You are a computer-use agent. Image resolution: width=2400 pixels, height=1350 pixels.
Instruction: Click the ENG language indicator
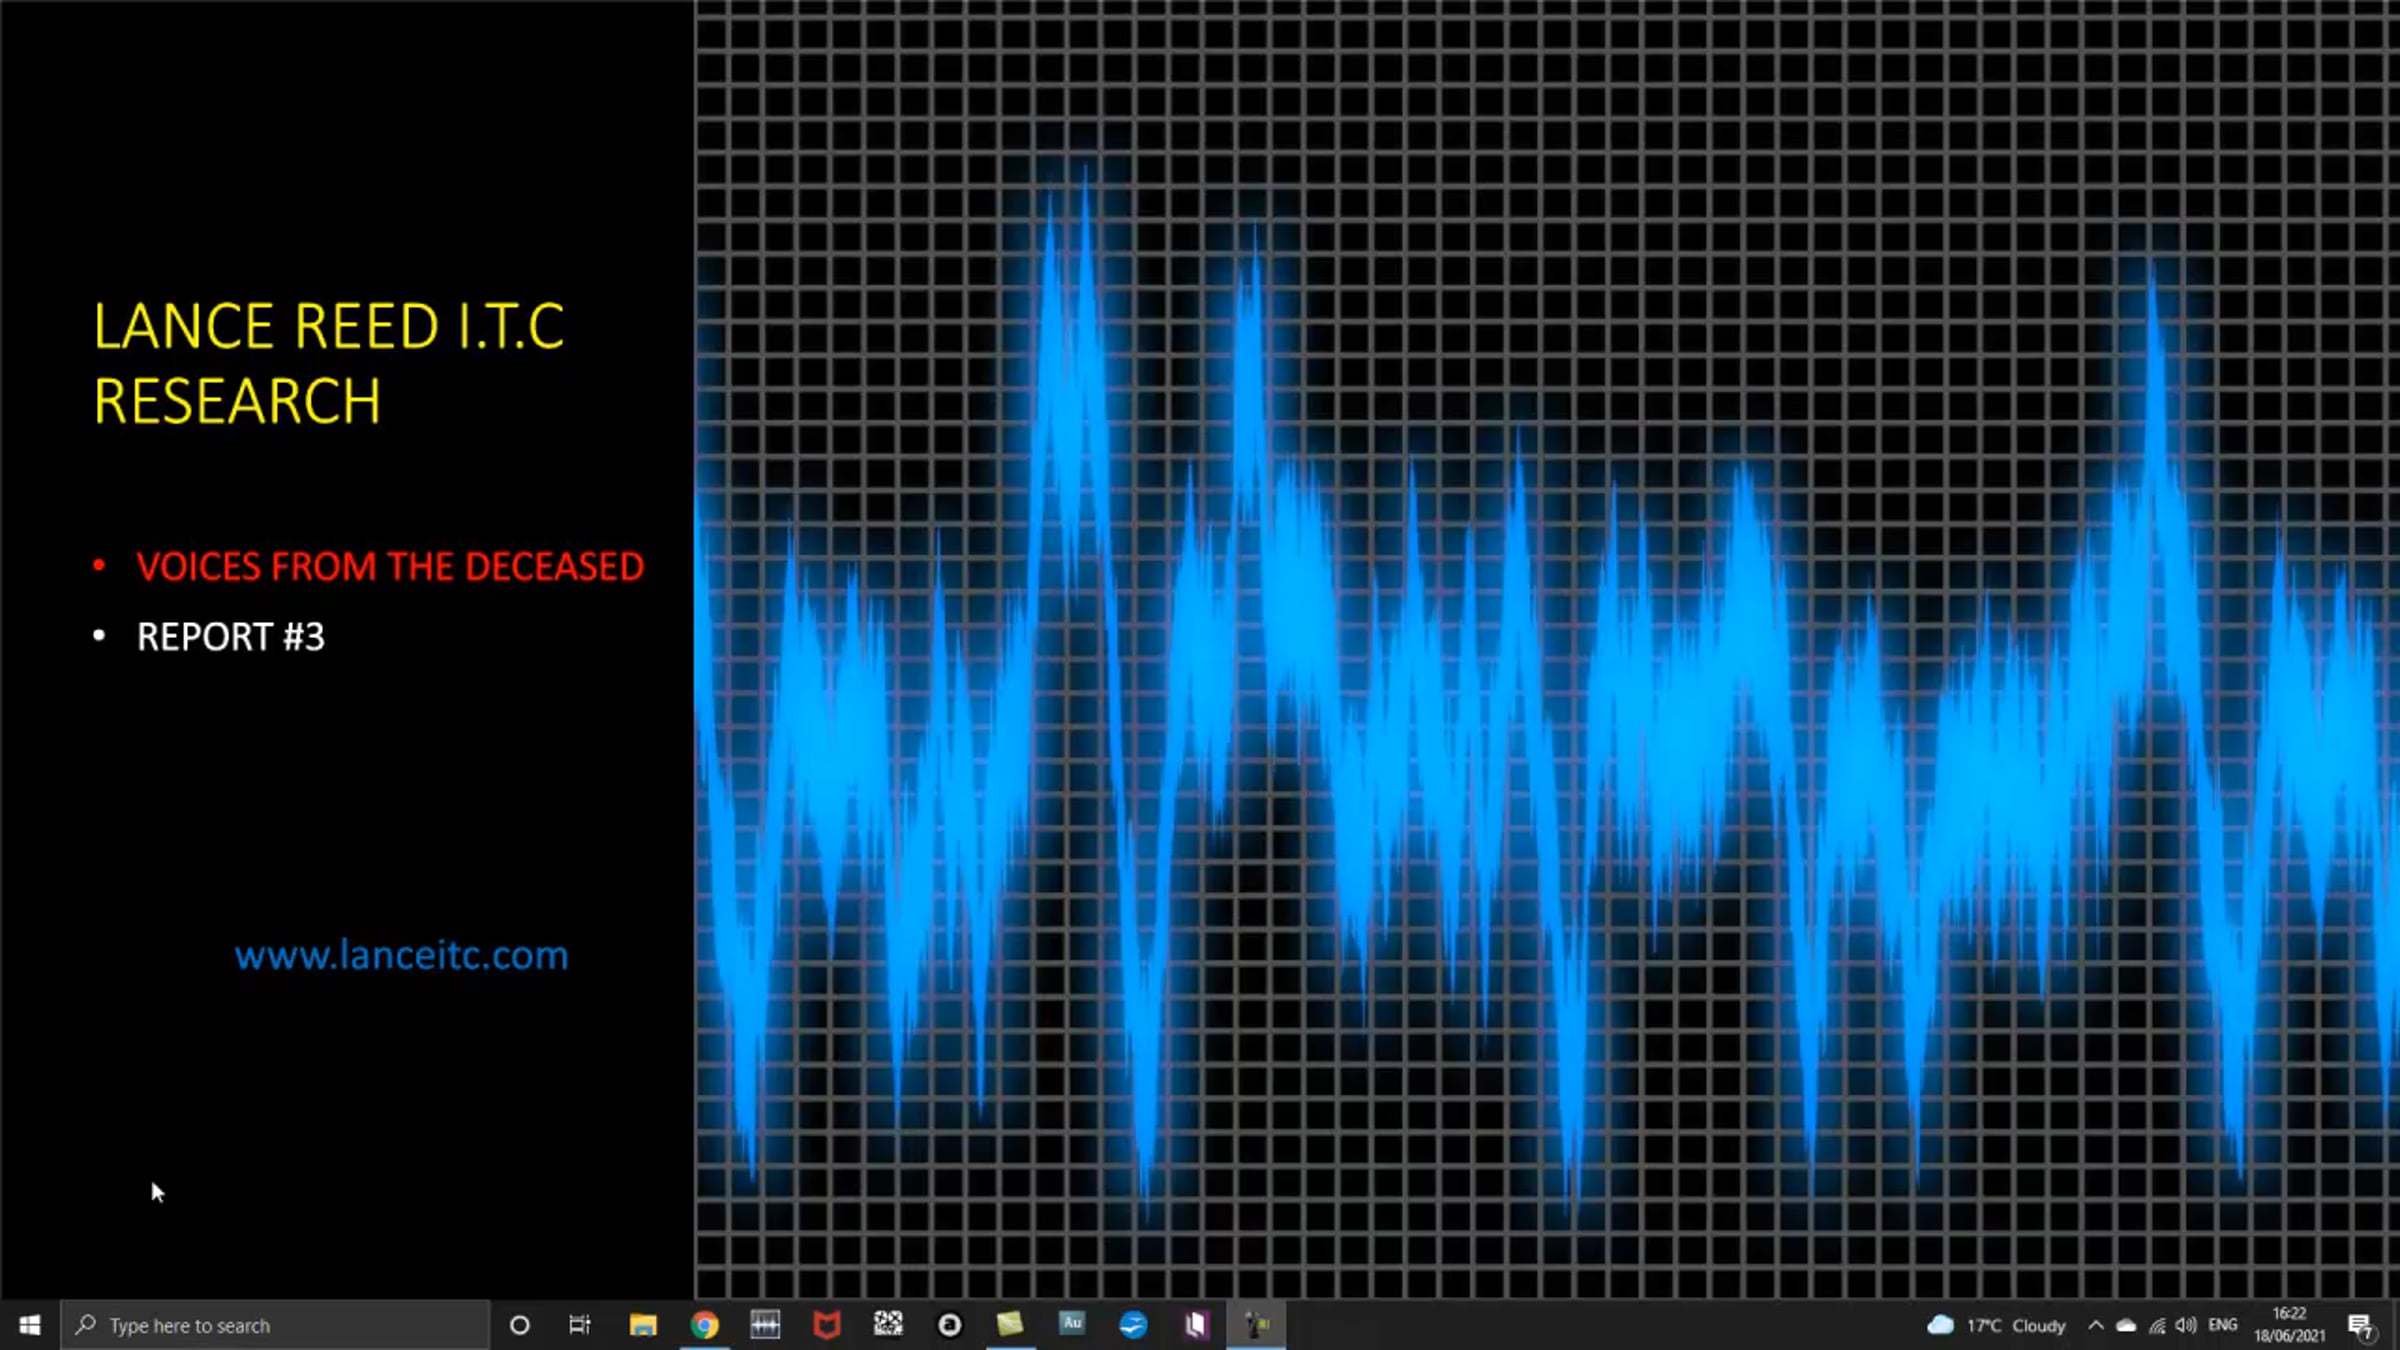(2223, 1325)
